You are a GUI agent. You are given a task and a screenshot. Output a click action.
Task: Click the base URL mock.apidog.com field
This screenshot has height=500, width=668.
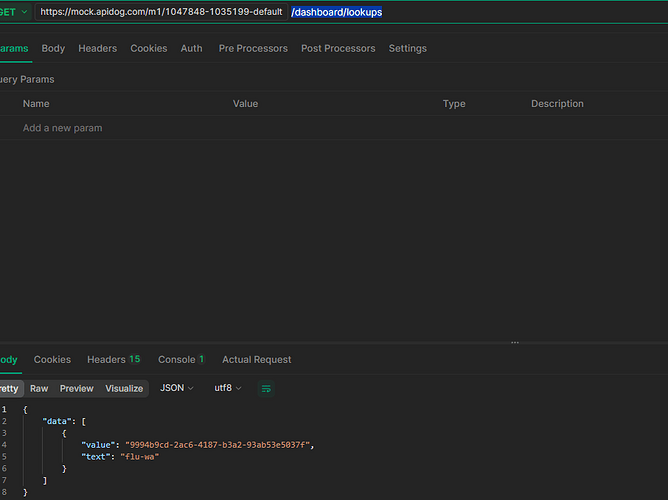[x=161, y=12]
